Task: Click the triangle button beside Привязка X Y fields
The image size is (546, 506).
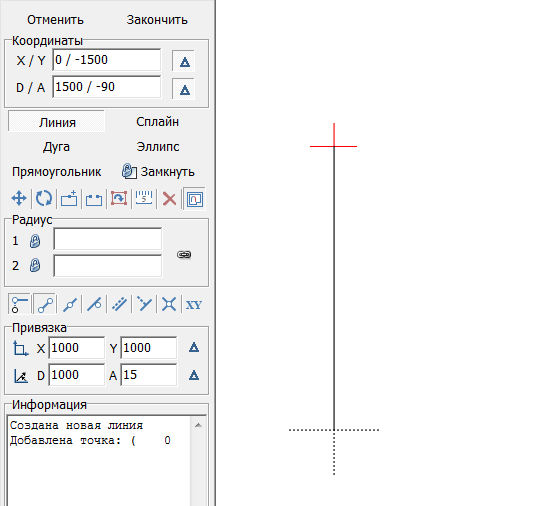Action: [194, 347]
